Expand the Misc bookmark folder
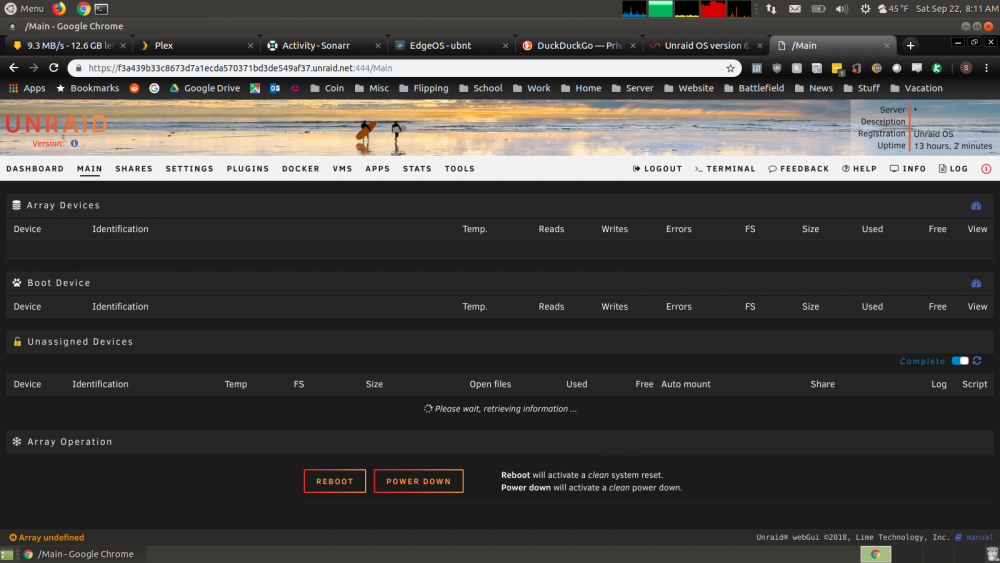 click(x=372, y=88)
